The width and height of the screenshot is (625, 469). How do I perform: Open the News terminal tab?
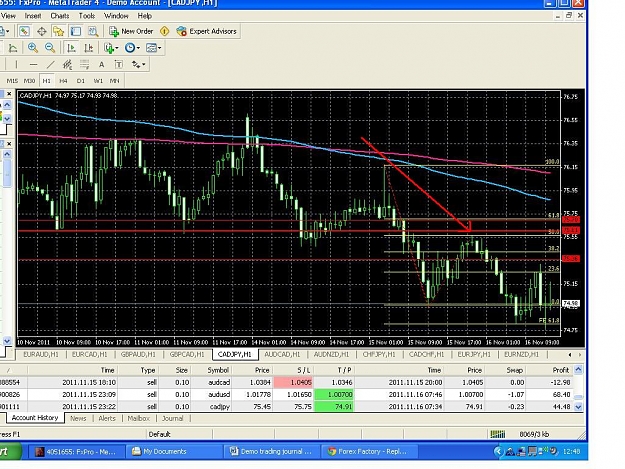tap(78, 418)
